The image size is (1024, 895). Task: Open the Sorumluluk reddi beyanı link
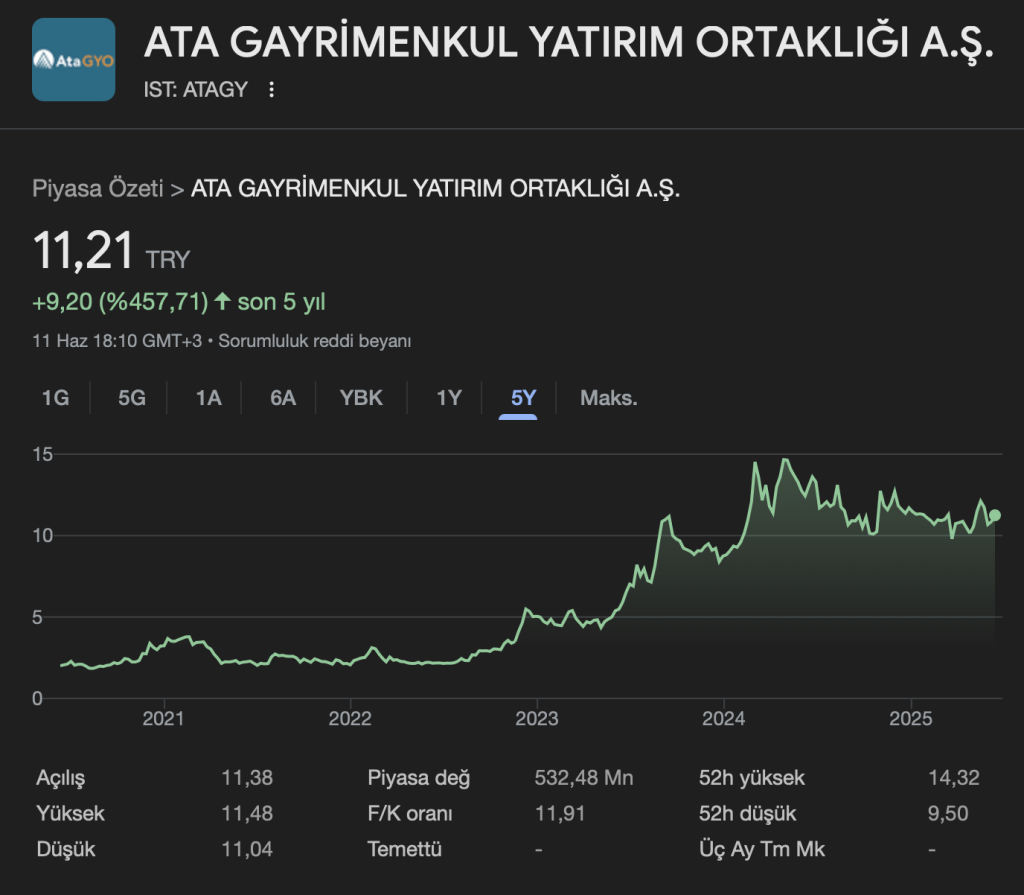point(315,341)
